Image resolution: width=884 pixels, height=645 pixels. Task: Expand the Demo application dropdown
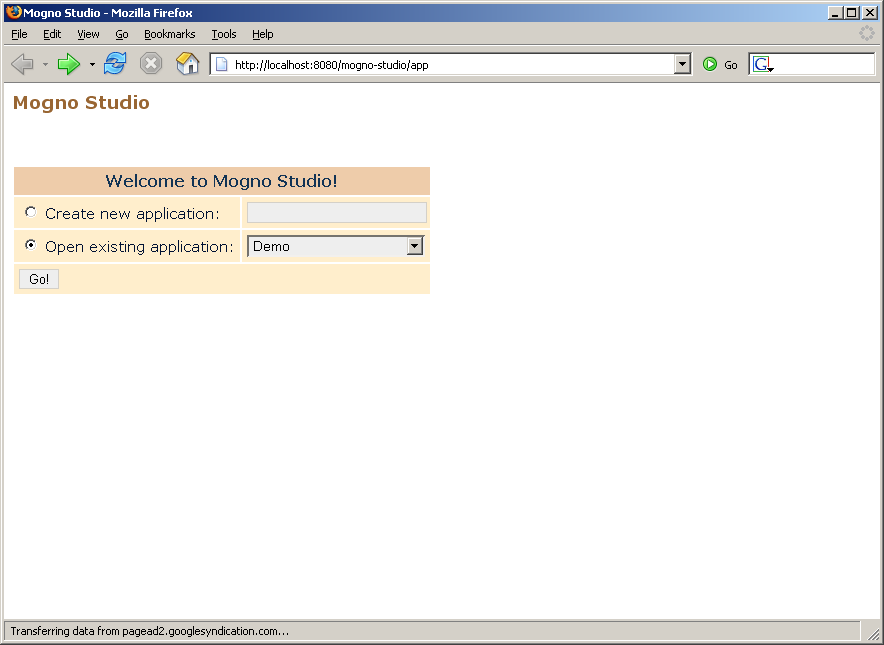[x=415, y=246]
